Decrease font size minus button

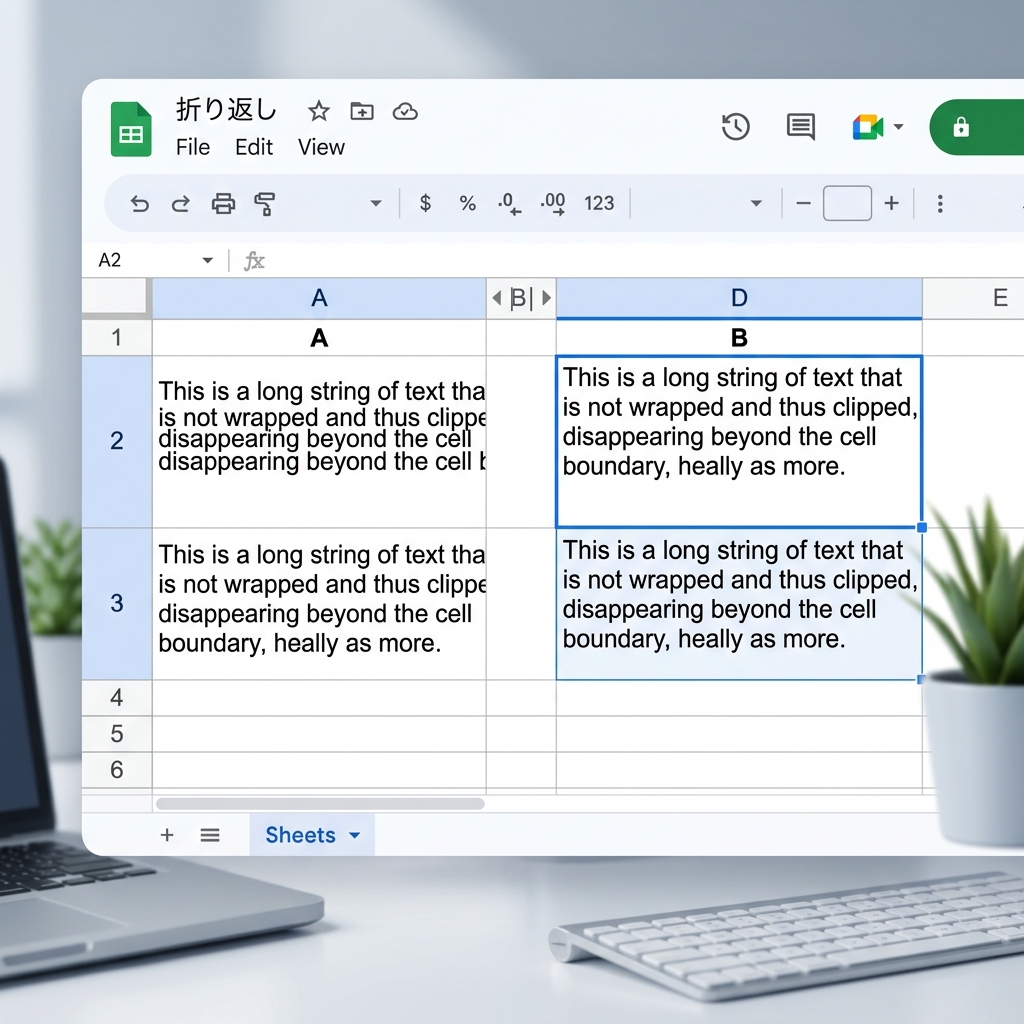(803, 203)
